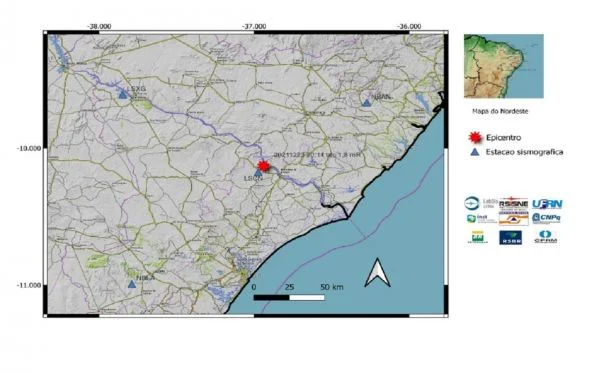Image resolution: width=595 pixels, height=372 pixels.
Task: Click the blue triangle legend symbol
Action: pos(475,152)
